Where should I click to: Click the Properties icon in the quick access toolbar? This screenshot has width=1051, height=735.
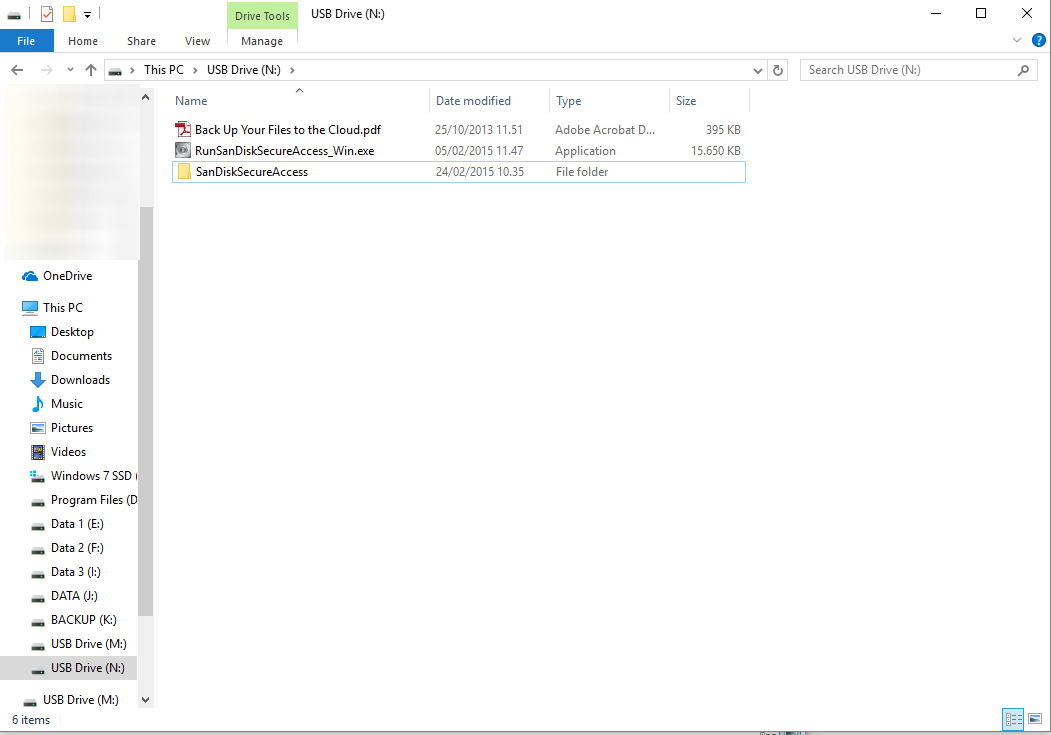click(47, 13)
